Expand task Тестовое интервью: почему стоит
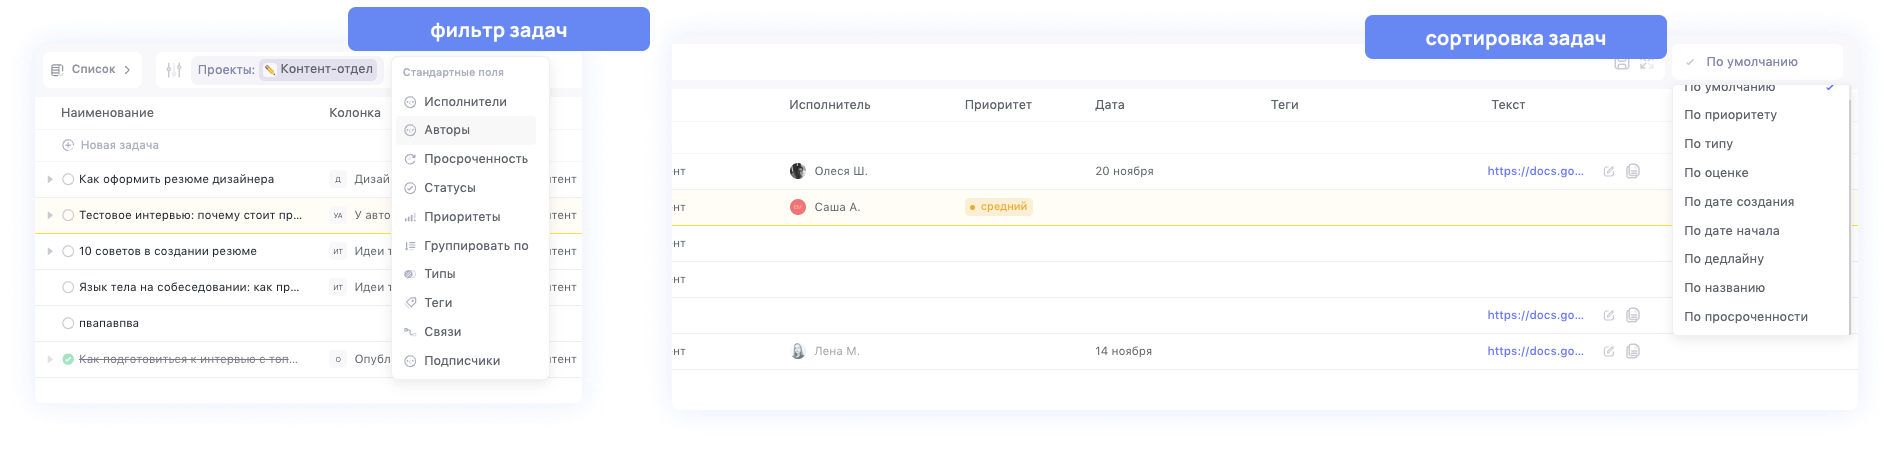This screenshot has width=1884, height=471. point(50,215)
